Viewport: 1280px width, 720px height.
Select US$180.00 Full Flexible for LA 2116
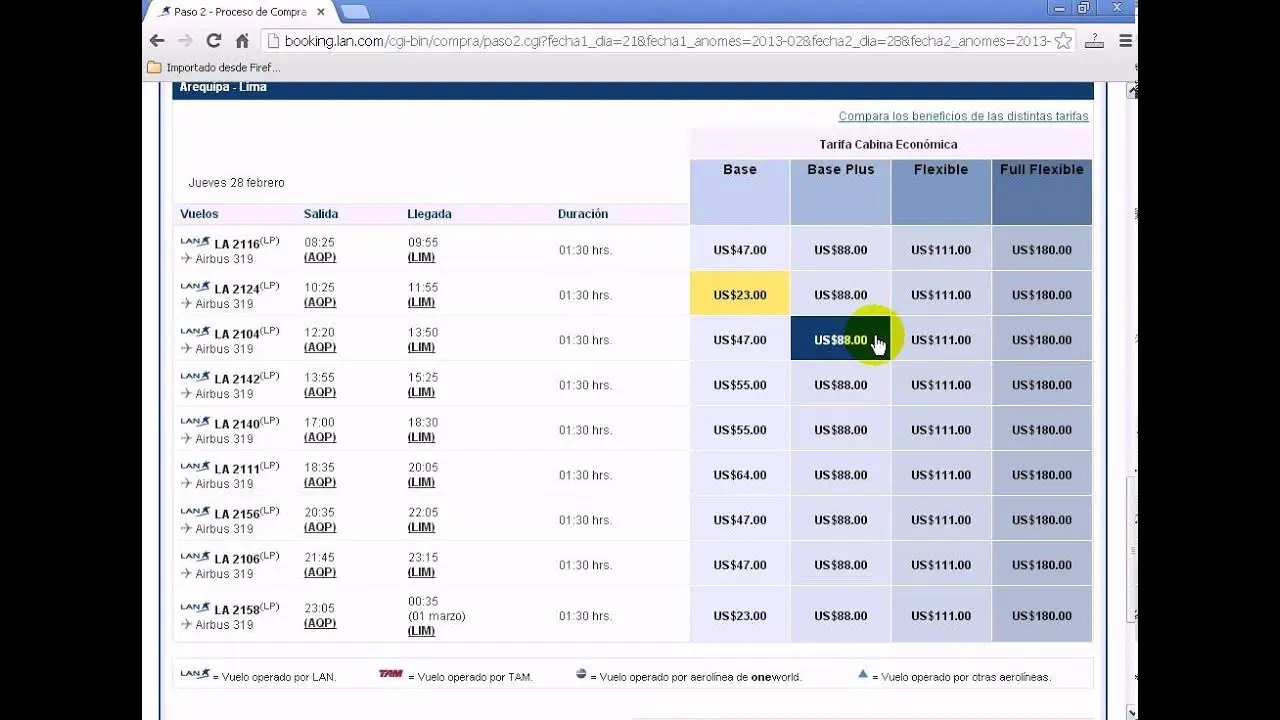click(1042, 250)
